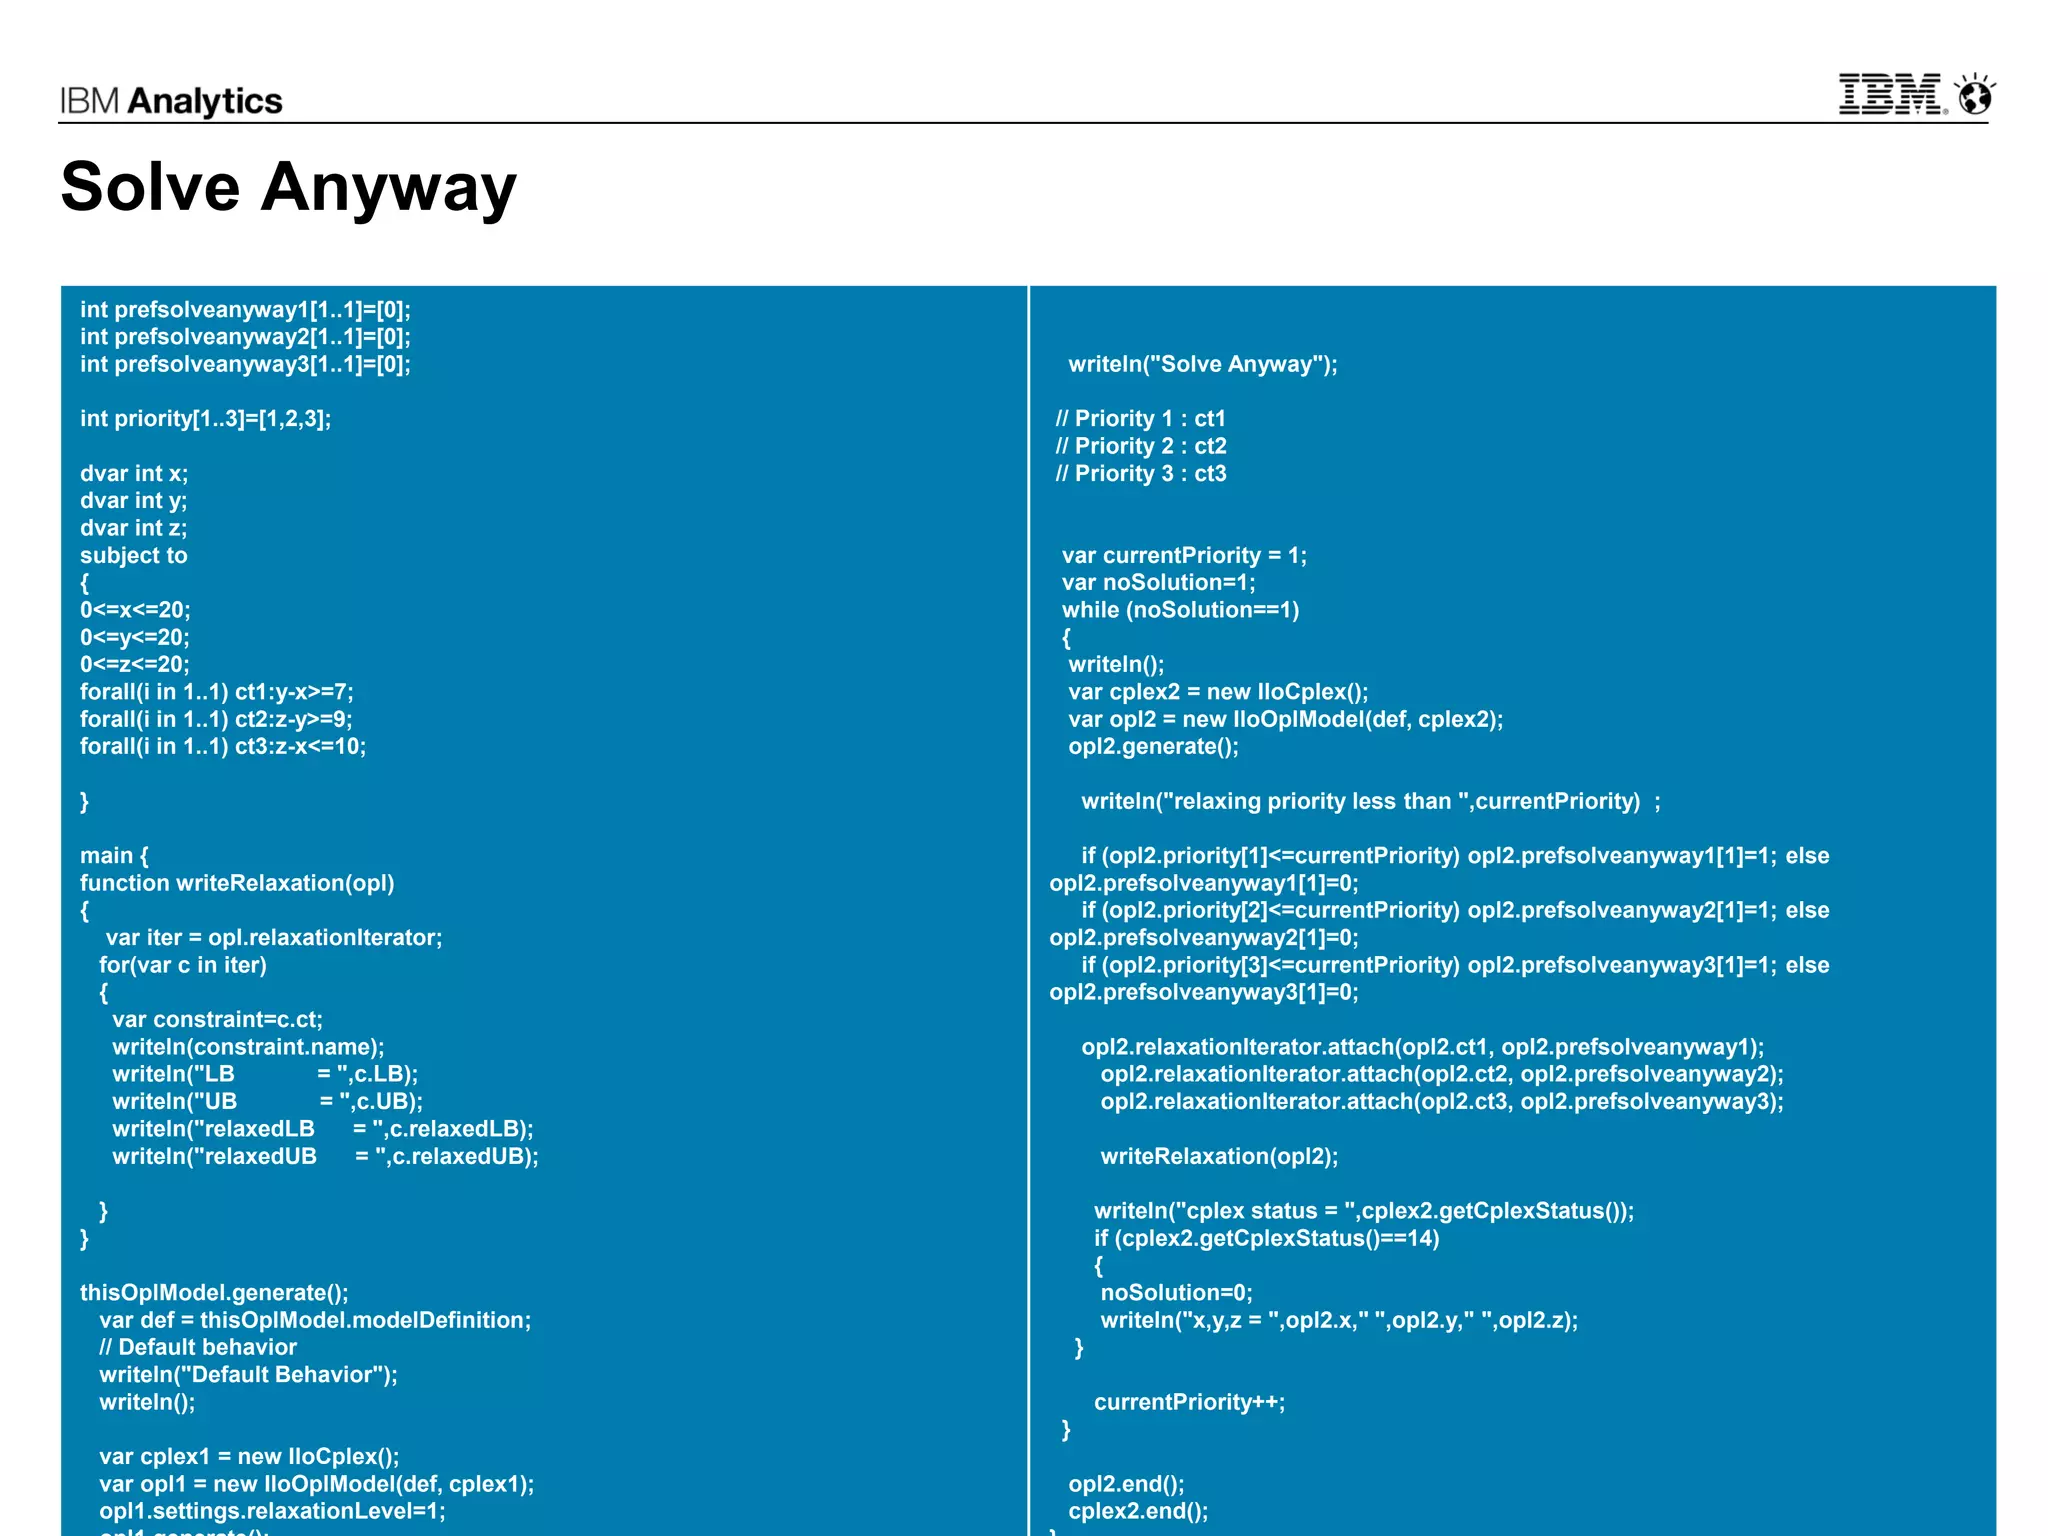Click the 'dvar int z;' declaration
This screenshot has height=1536, width=2048.
pyautogui.click(x=134, y=528)
